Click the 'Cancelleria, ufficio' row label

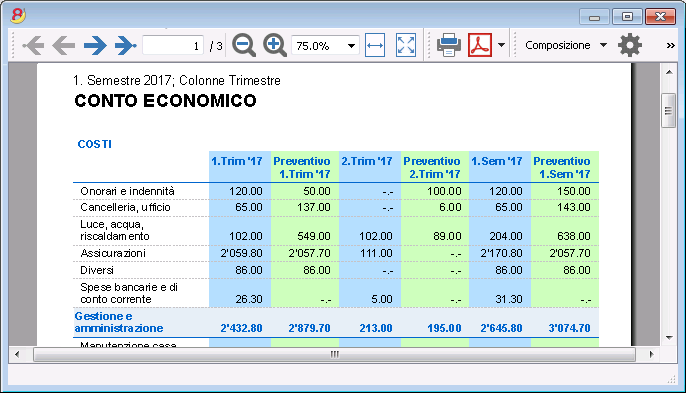pos(125,207)
